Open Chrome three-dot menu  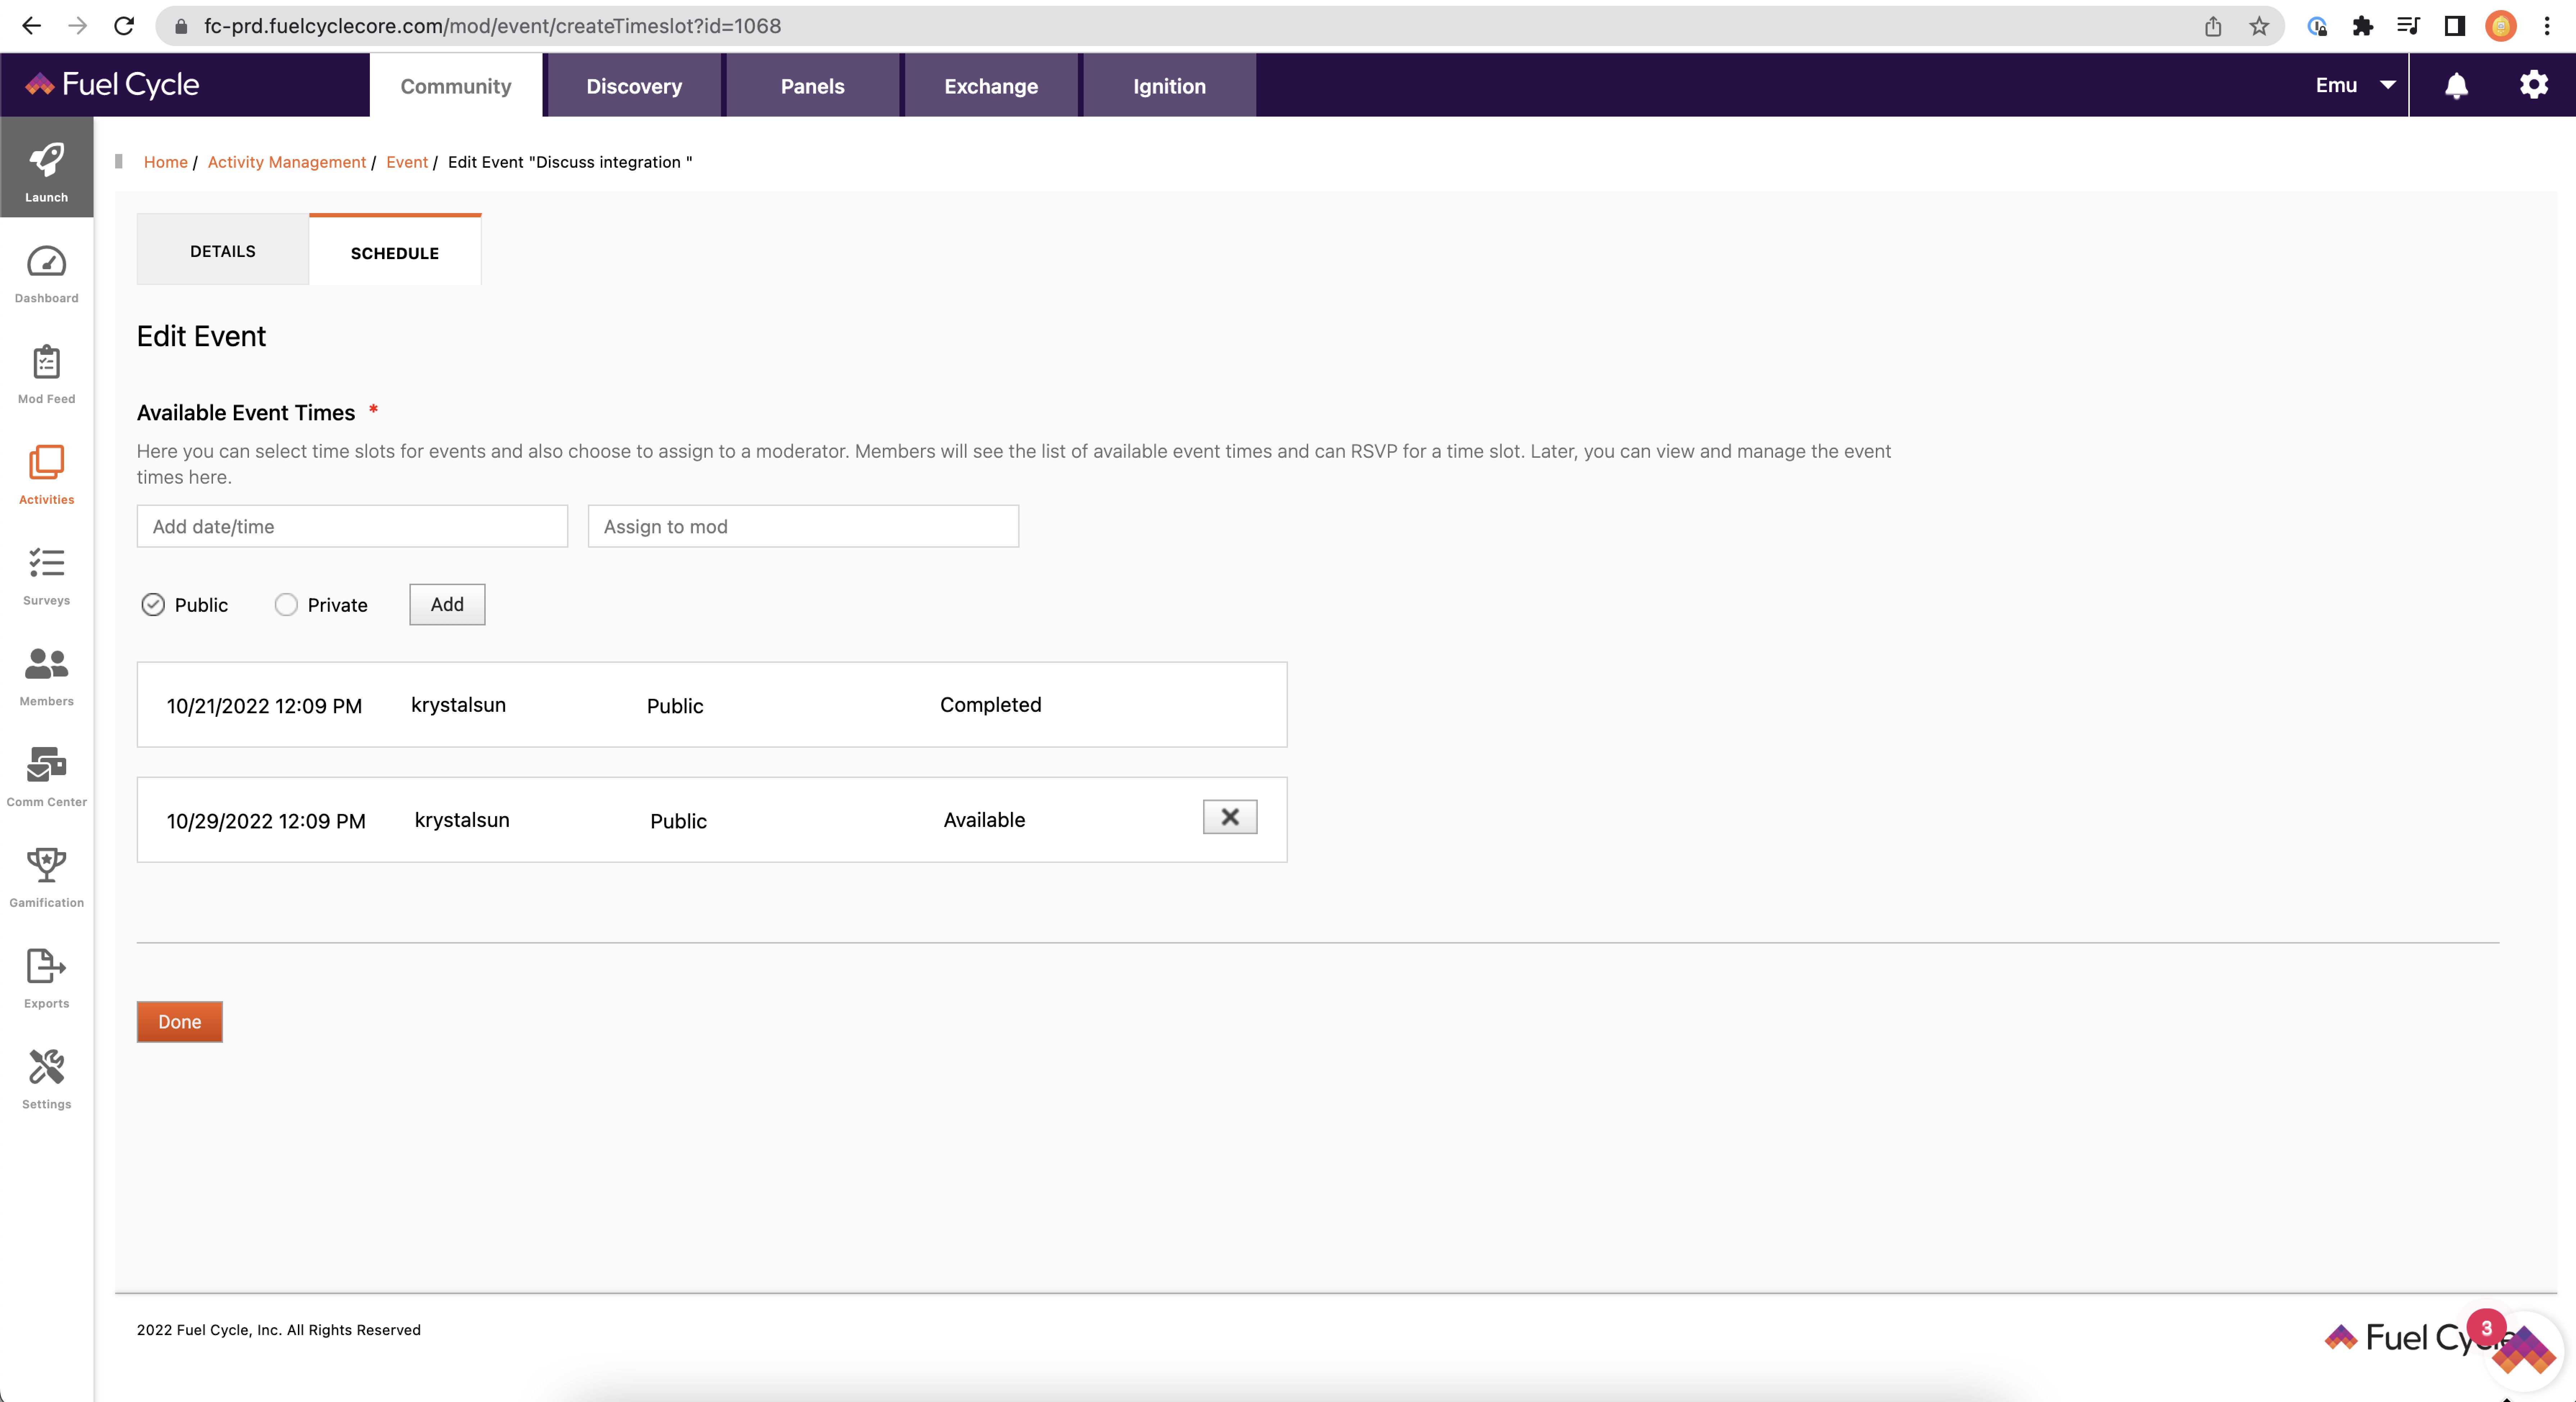click(2547, 26)
